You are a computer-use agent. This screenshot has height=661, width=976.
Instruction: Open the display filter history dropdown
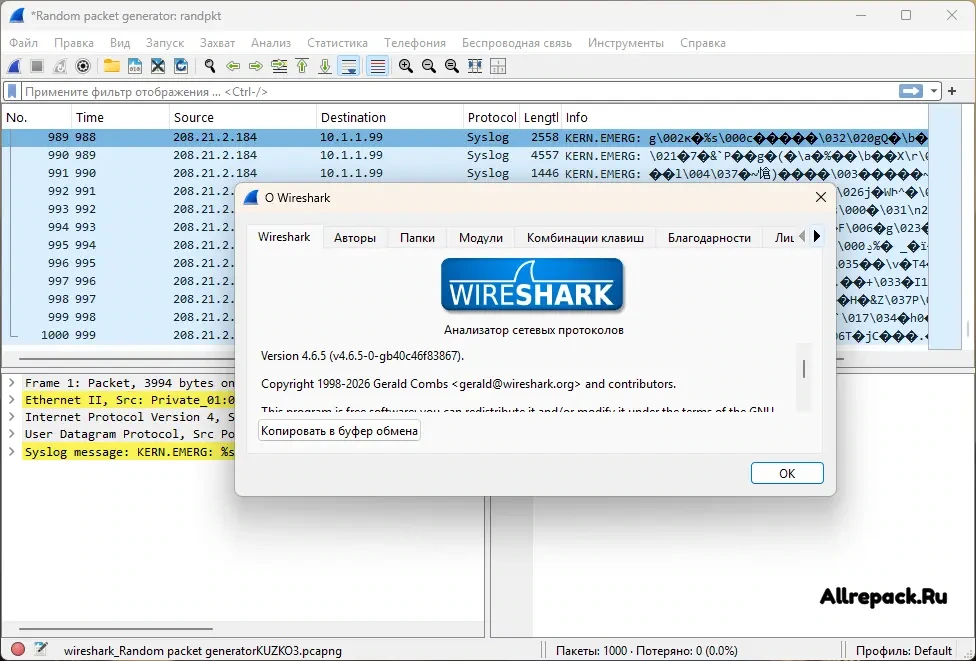(934, 91)
